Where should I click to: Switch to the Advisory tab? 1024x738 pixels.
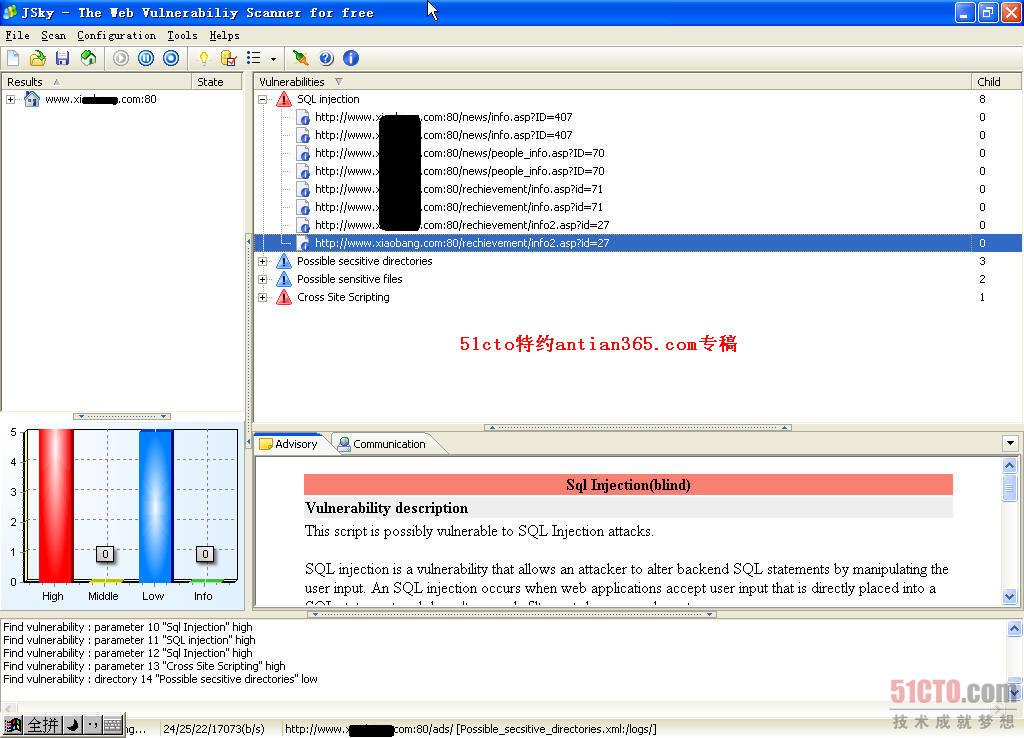pyautogui.click(x=288, y=444)
